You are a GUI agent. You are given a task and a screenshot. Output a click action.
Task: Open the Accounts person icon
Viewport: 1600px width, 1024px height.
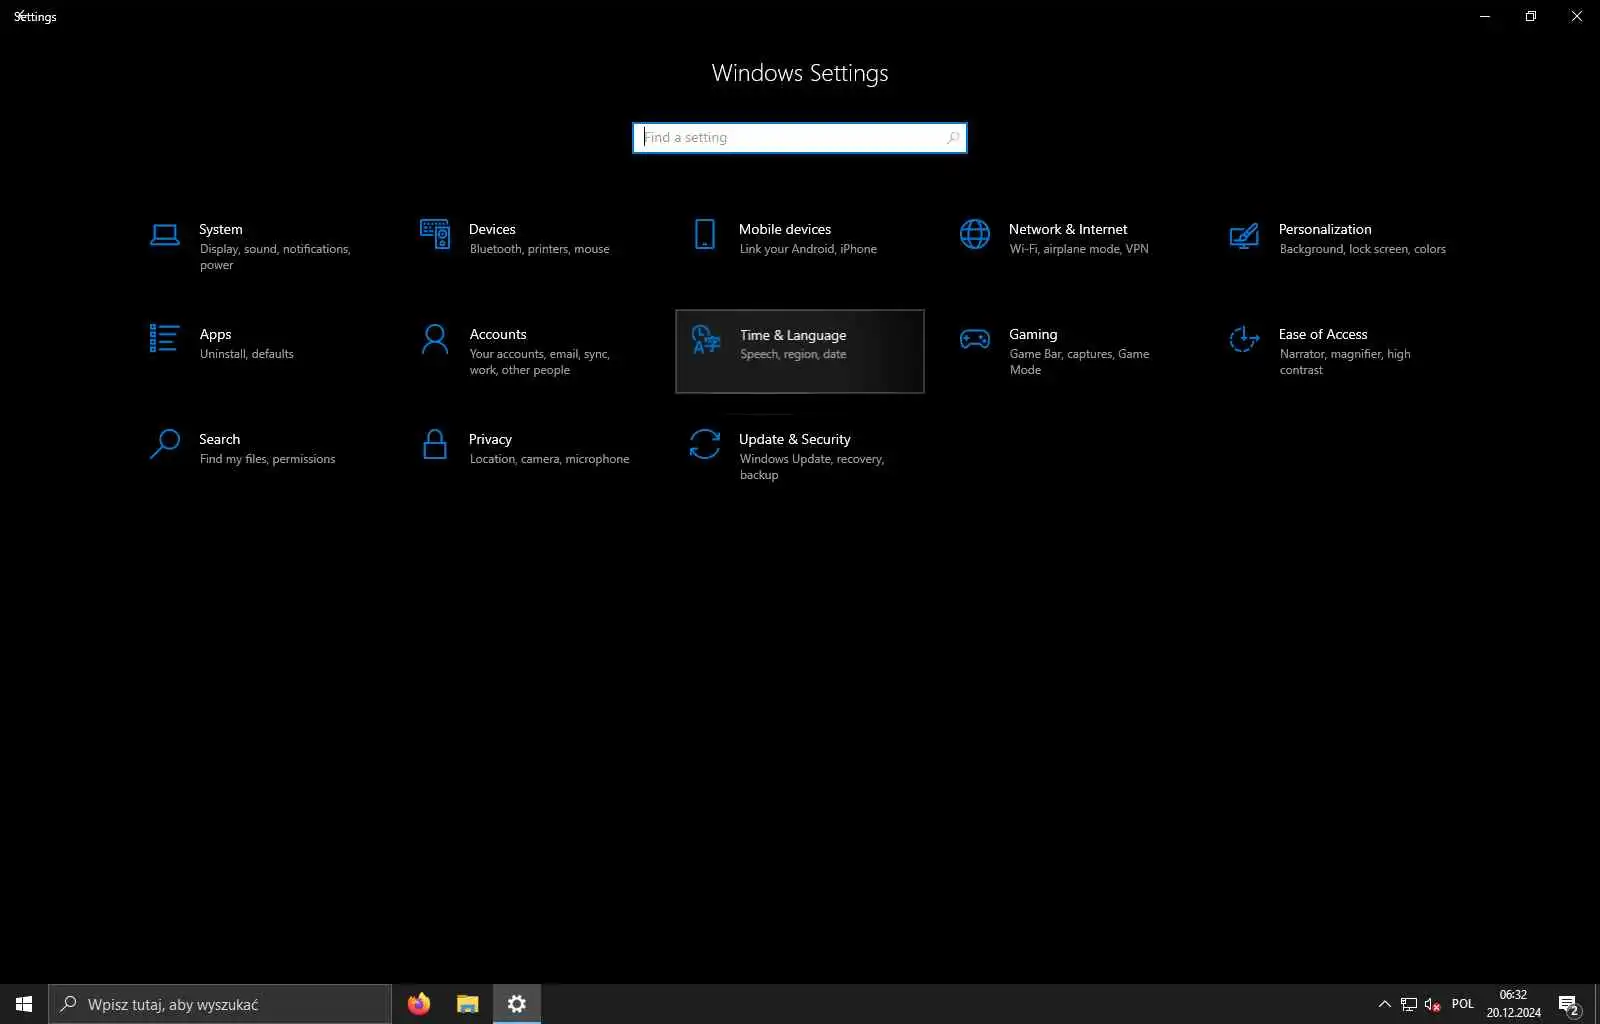click(435, 339)
